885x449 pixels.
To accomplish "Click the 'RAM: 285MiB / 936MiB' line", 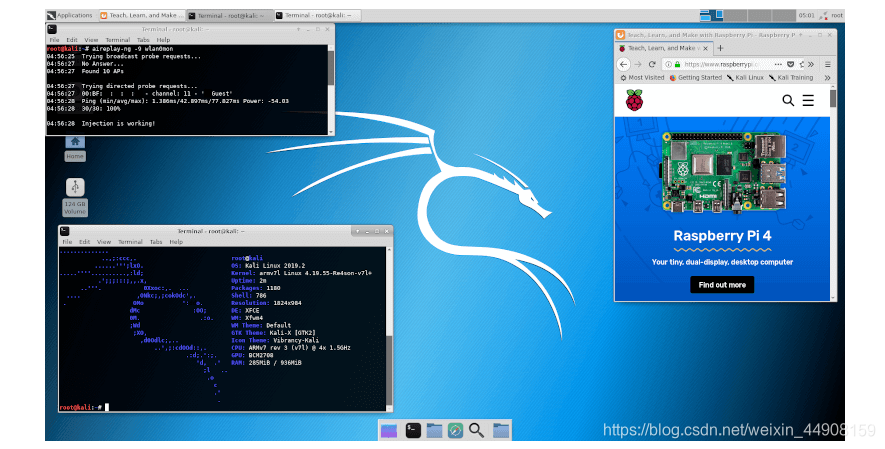I will (266, 363).
